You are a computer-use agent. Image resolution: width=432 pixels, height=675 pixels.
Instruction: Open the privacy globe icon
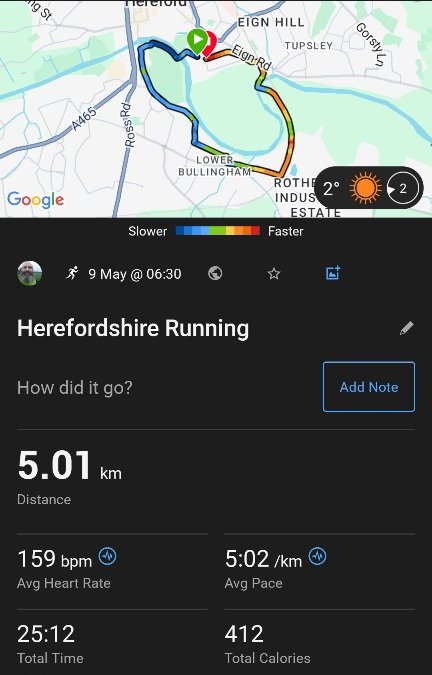(x=215, y=273)
